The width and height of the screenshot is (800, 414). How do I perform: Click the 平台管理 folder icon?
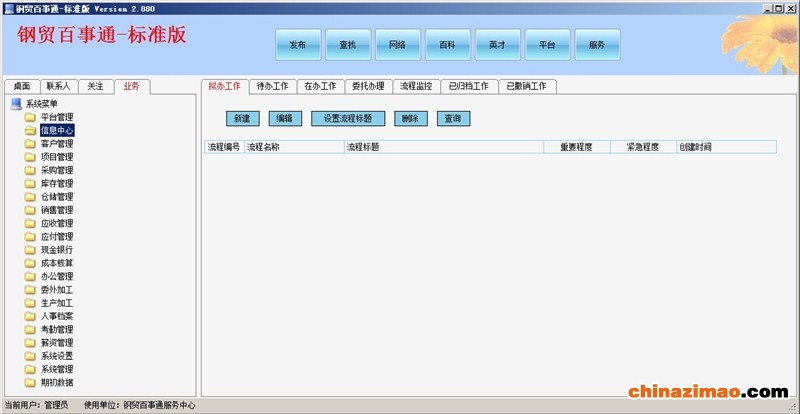pyautogui.click(x=31, y=117)
